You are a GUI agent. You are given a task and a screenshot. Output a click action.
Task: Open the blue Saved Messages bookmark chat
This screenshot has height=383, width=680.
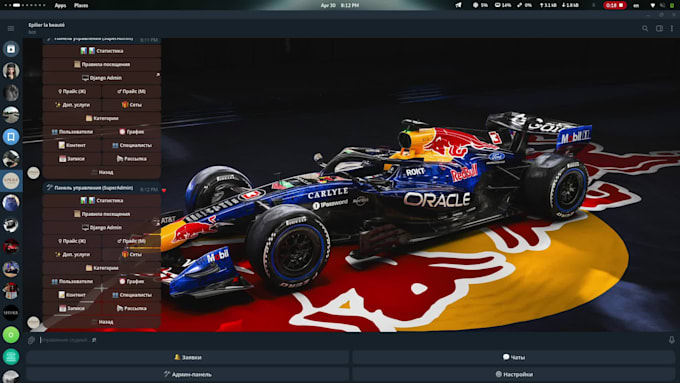[11, 137]
